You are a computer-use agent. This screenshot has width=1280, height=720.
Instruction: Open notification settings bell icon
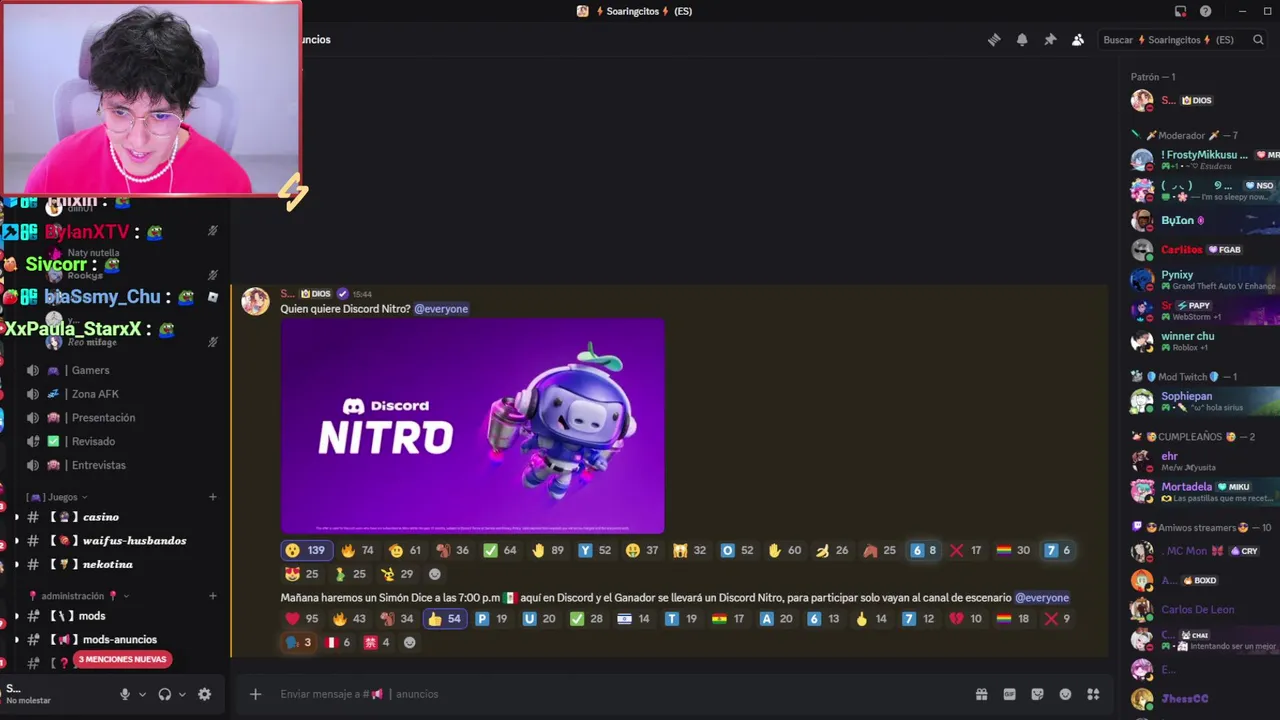[x=1022, y=40]
